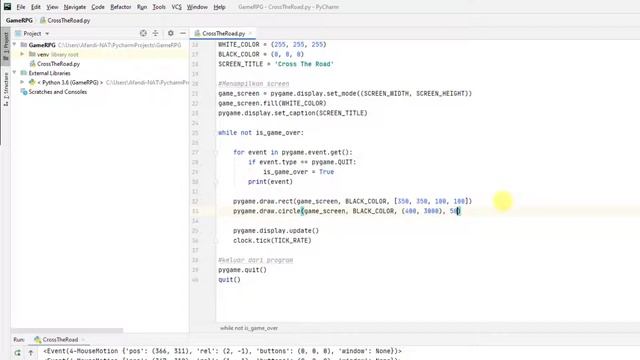640x360 pixels.
Task: Open the Project tool window side tab
Action: (6, 46)
